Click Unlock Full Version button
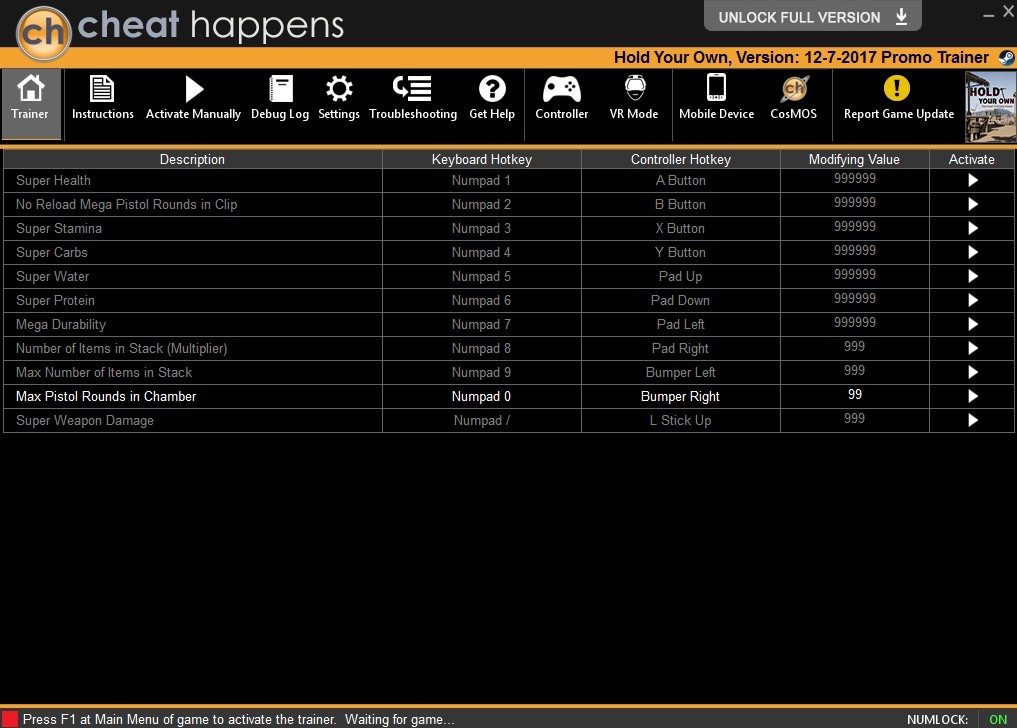Screen dimensions: 1017x728 coord(812,16)
